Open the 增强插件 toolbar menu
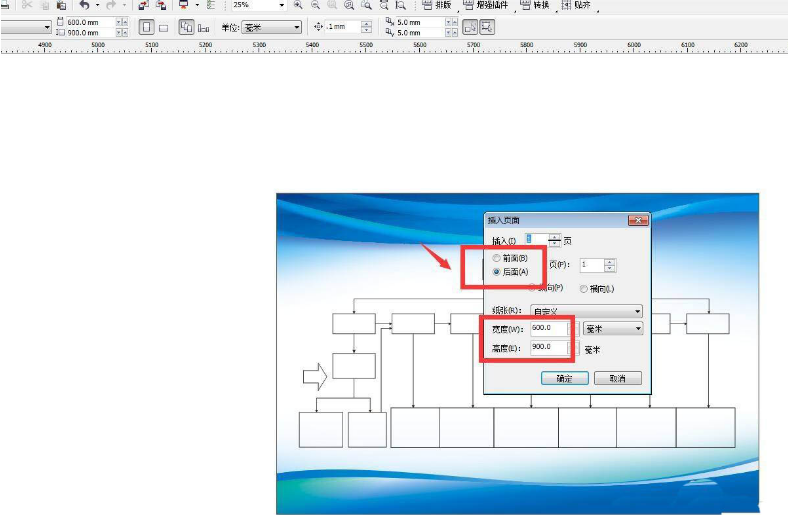The width and height of the screenshot is (788, 515). 486,5
